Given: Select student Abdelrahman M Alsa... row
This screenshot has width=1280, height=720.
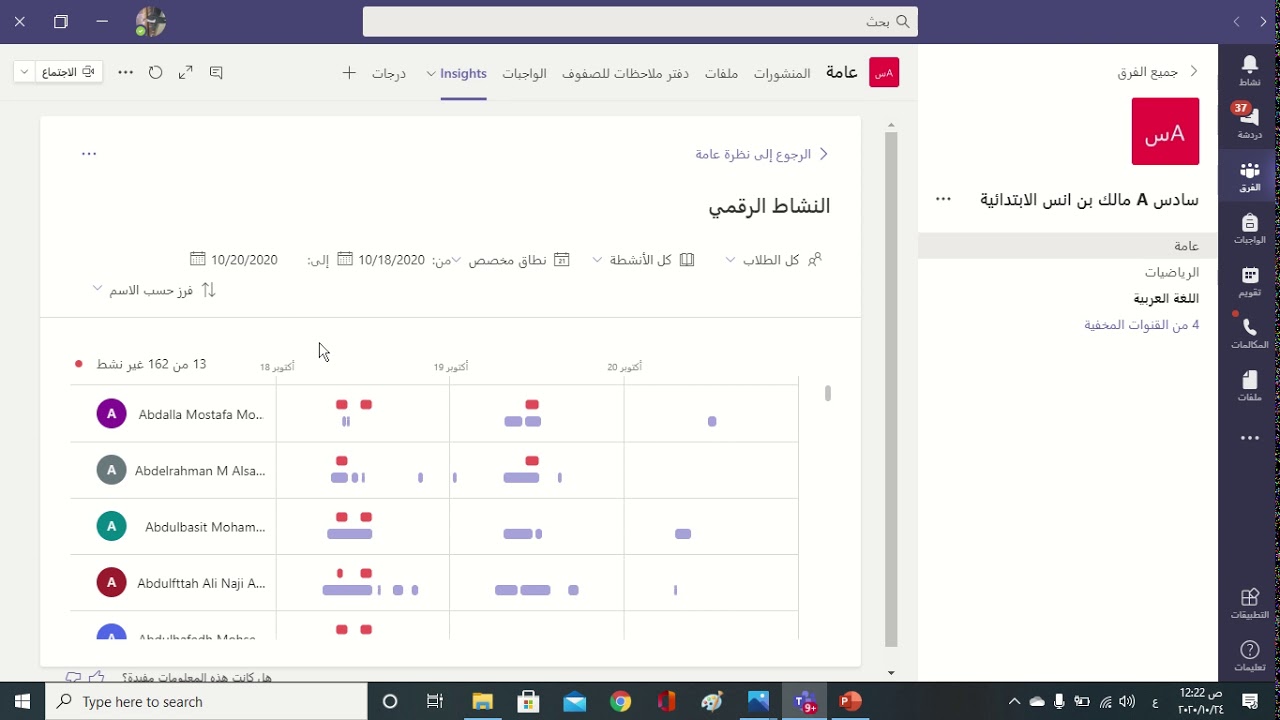Looking at the screenshot, I should click(434, 470).
